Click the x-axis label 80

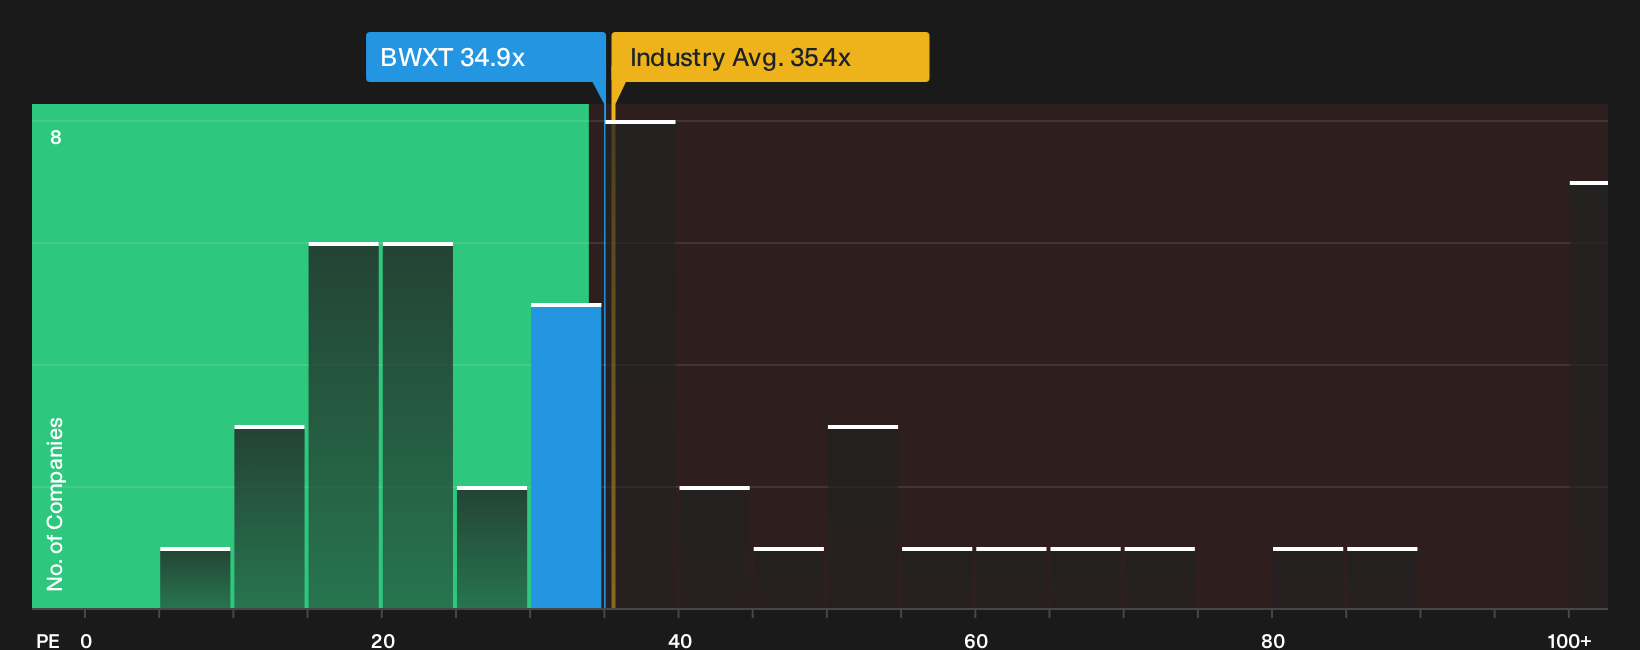[x=1273, y=640]
